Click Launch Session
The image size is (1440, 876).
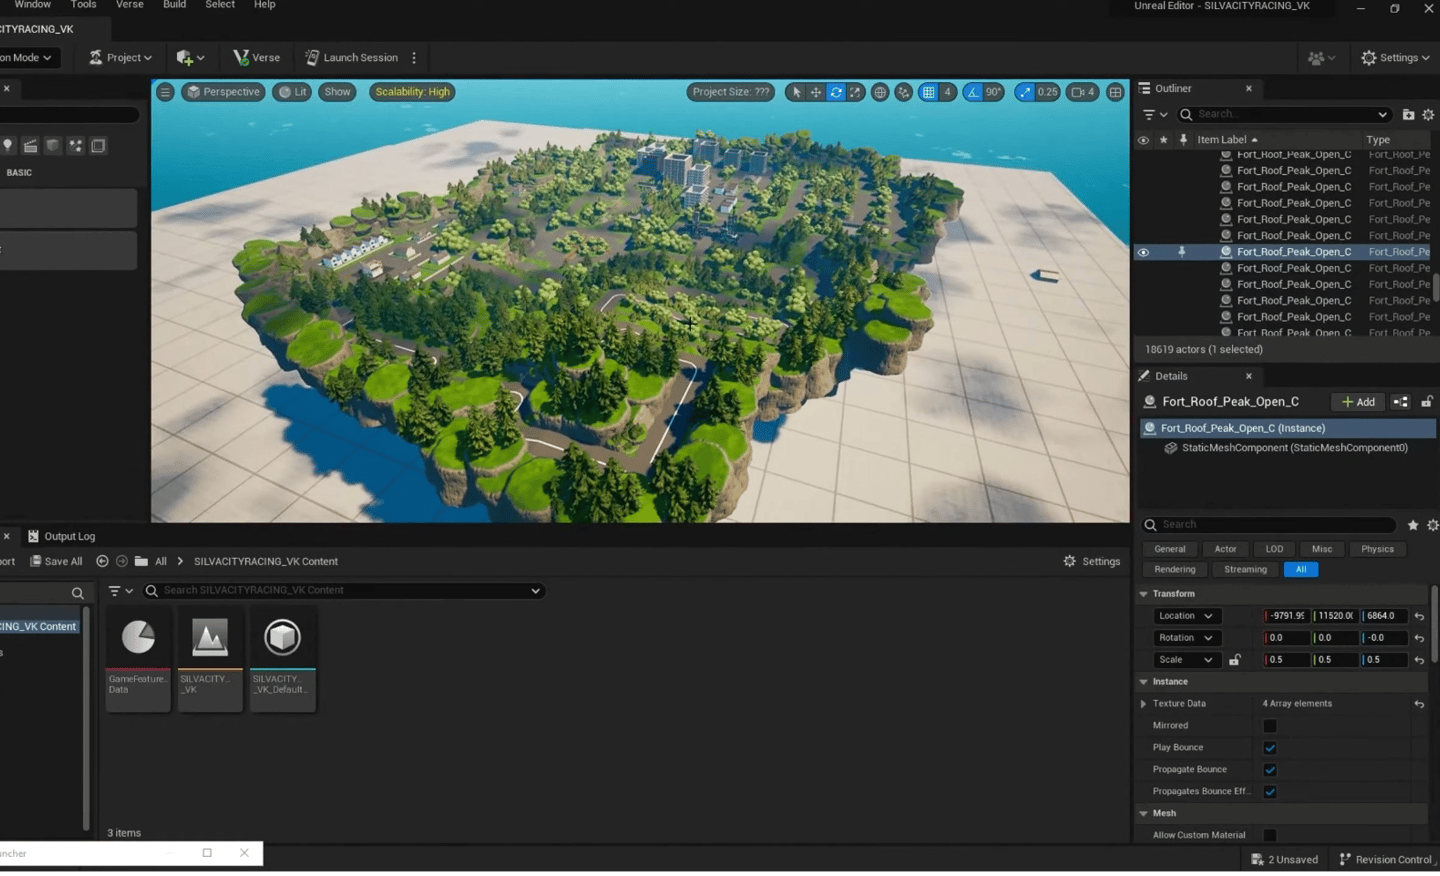coord(352,58)
